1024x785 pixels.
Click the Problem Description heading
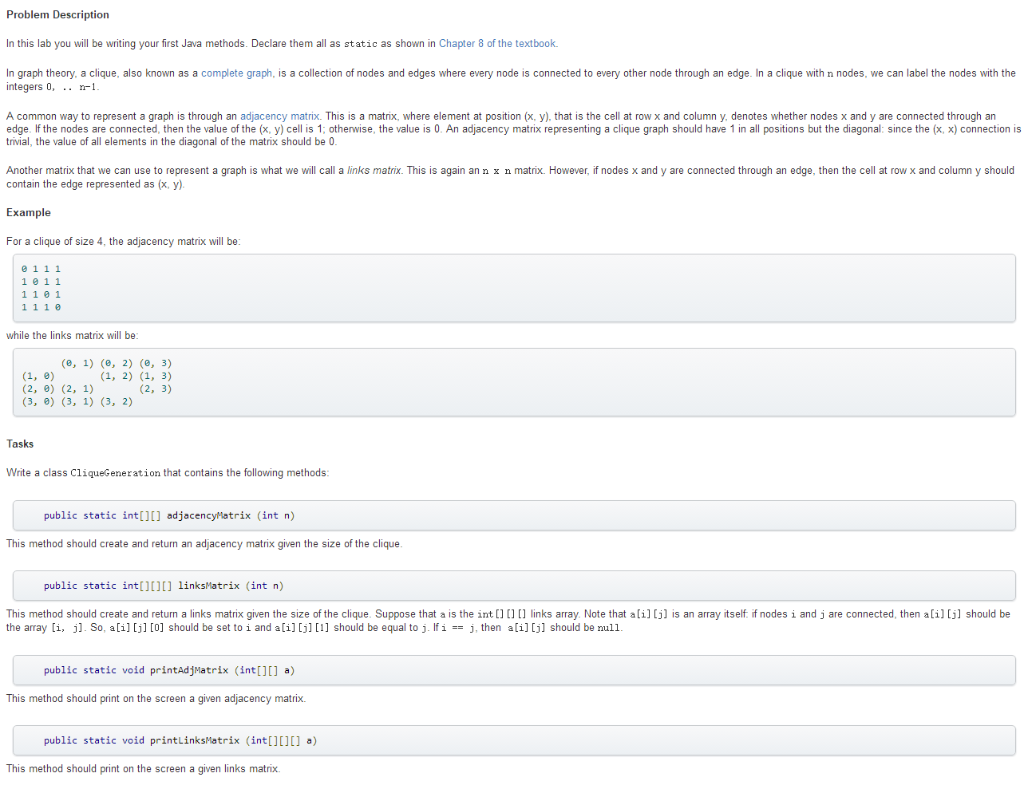57,14
